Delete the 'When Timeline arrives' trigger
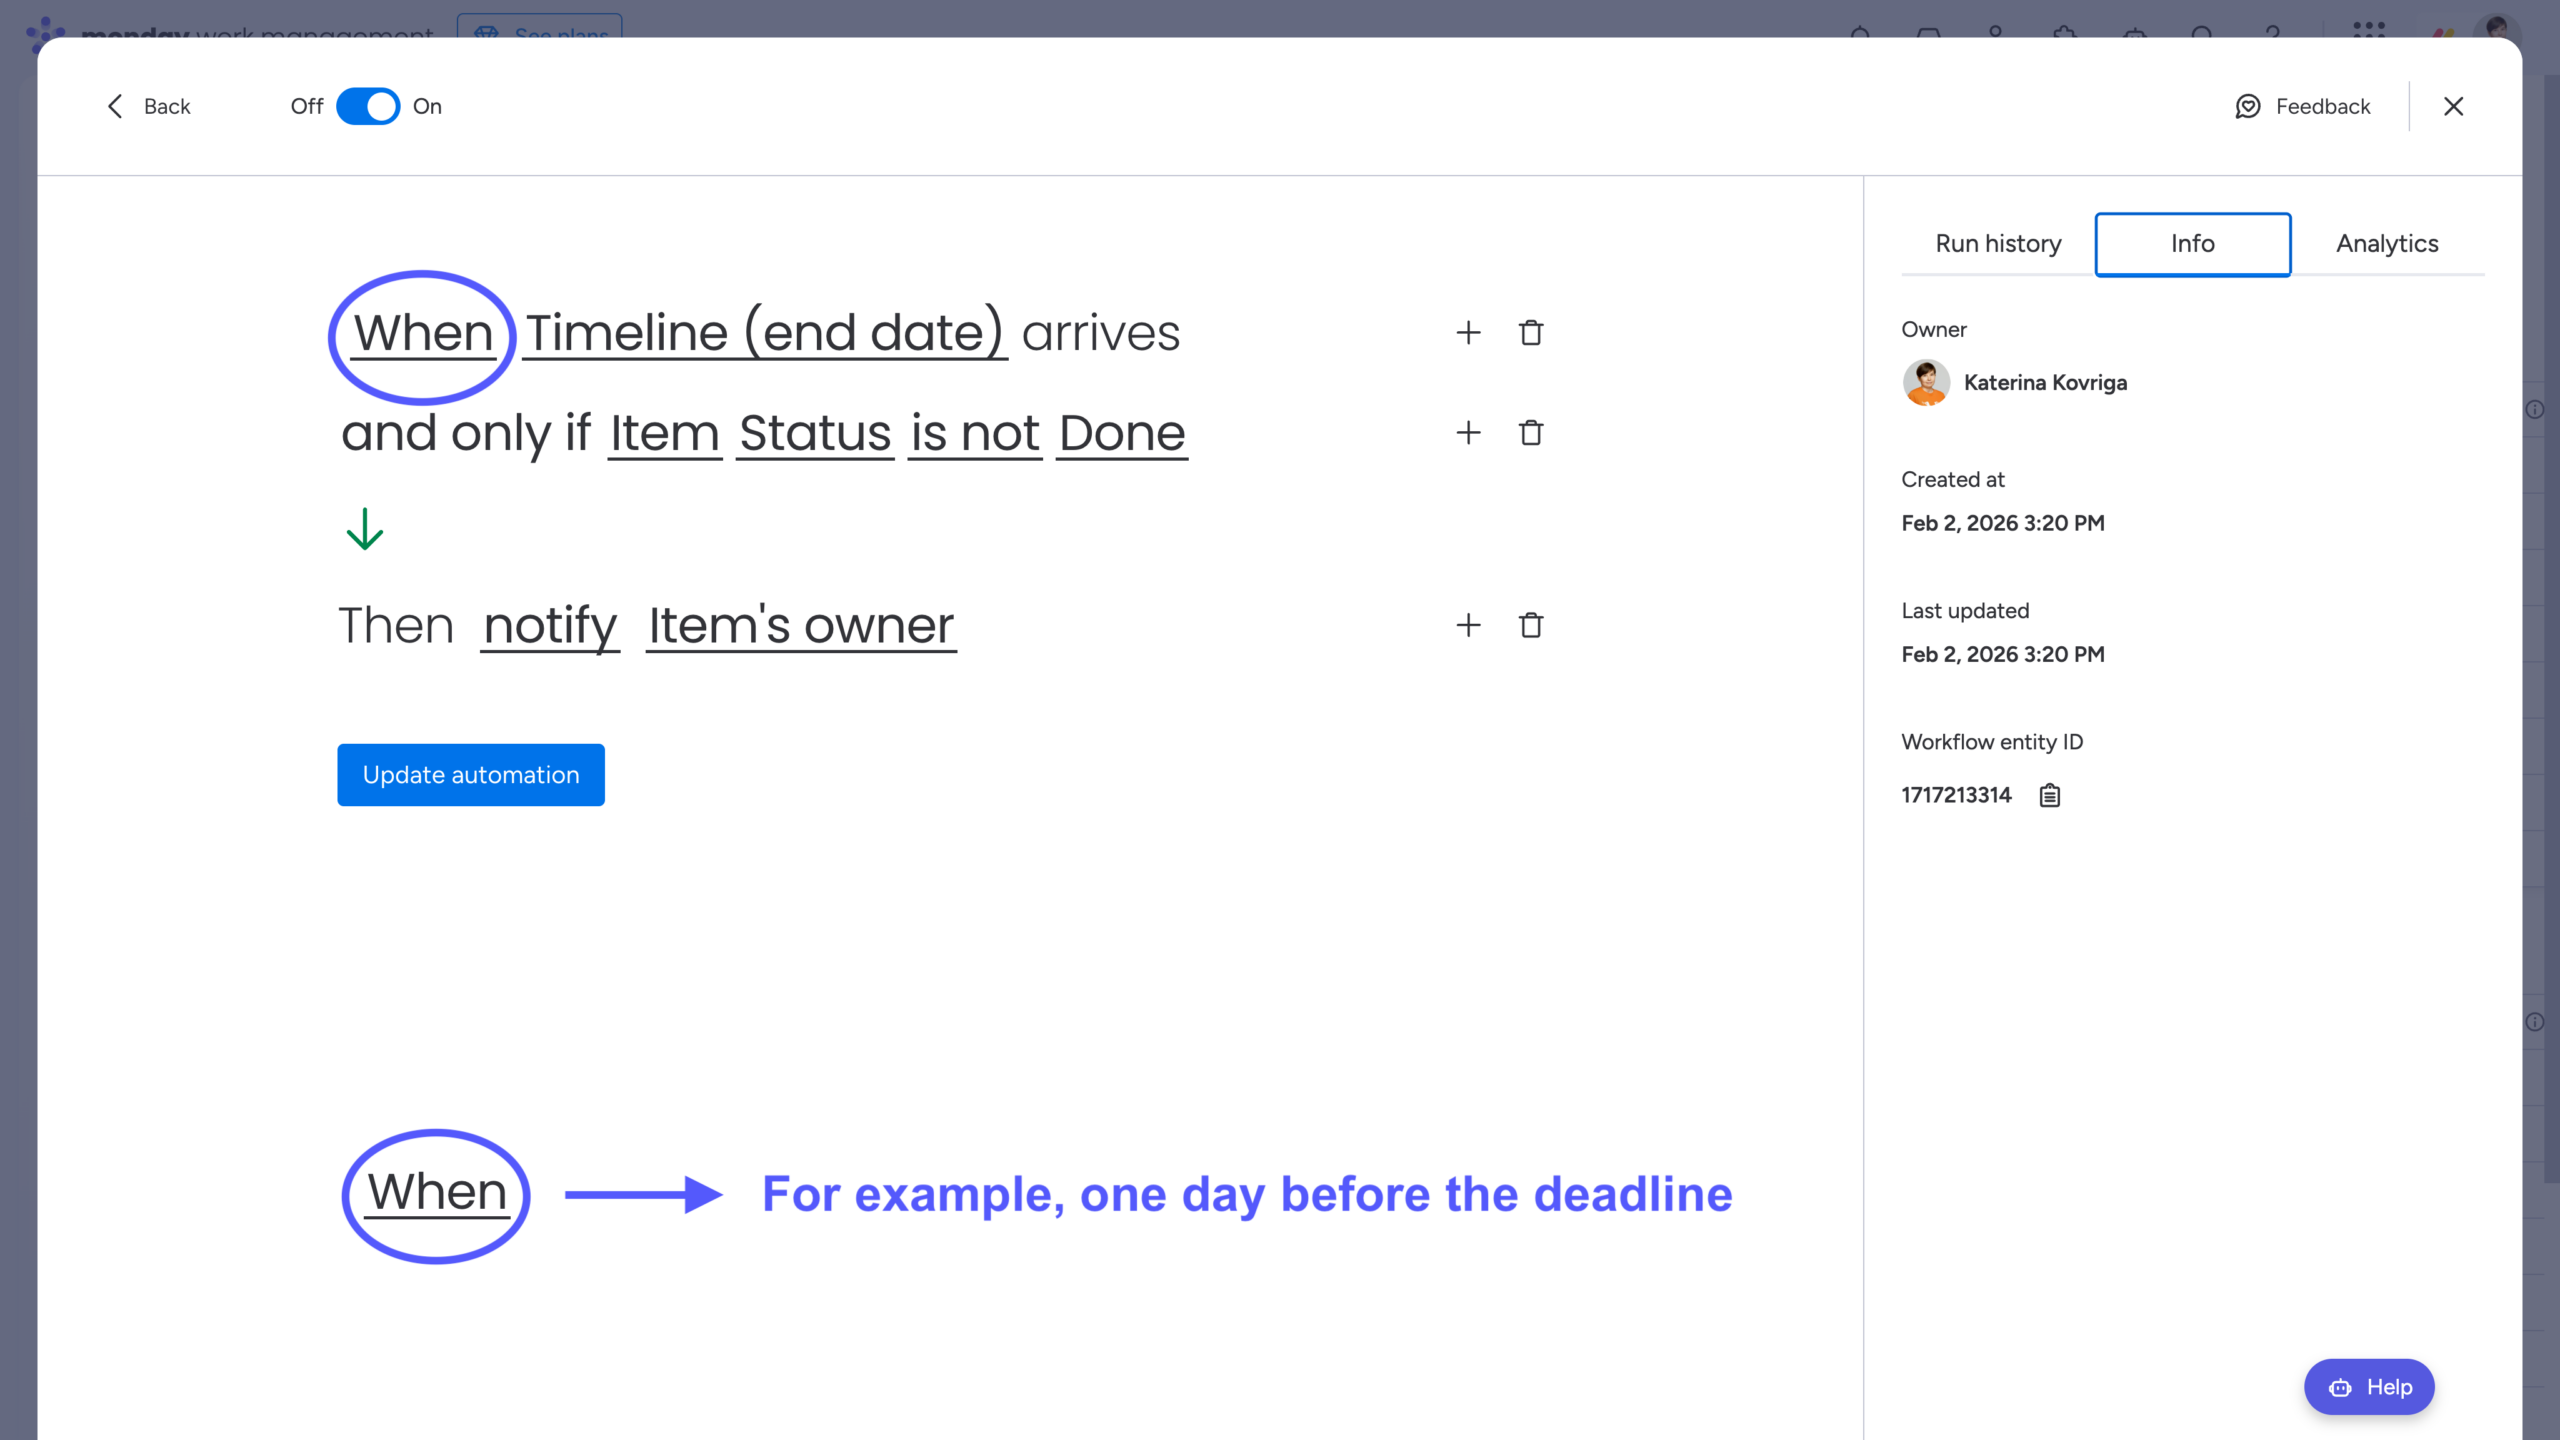The width and height of the screenshot is (2560, 1440). pyautogui.click(x=1530, y=333)
